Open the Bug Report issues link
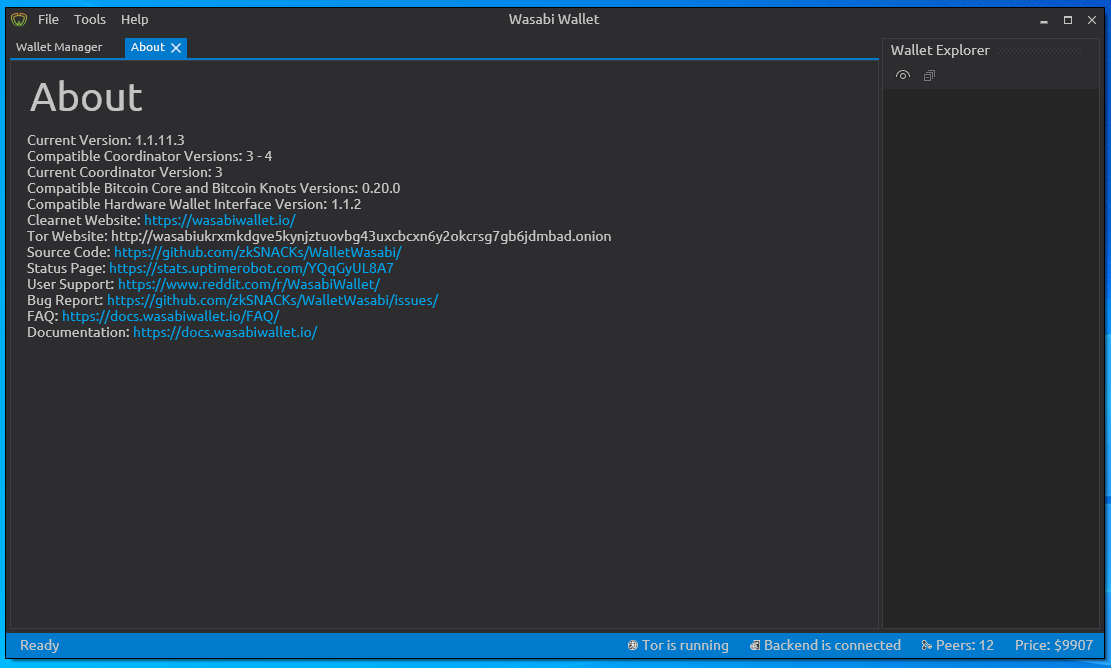Image resolution: width=1111 pixels, height=668 pixels. click(x=273, y=300)
